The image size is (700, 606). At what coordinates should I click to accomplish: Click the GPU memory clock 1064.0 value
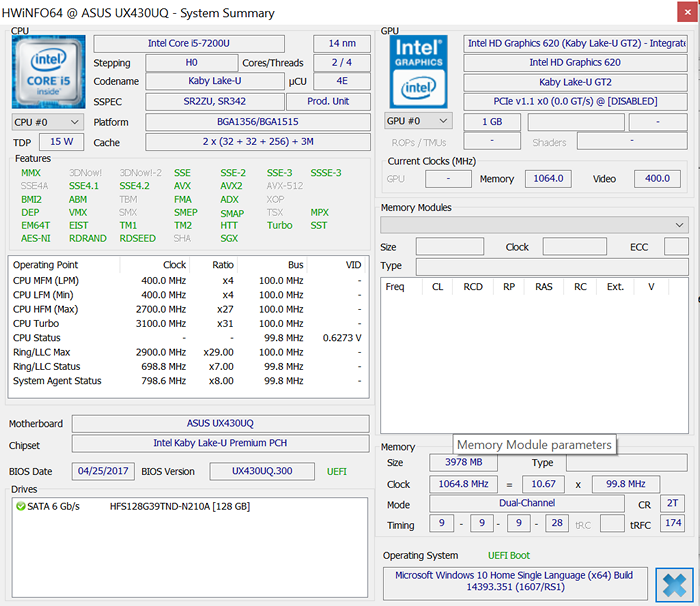[548, 179]
